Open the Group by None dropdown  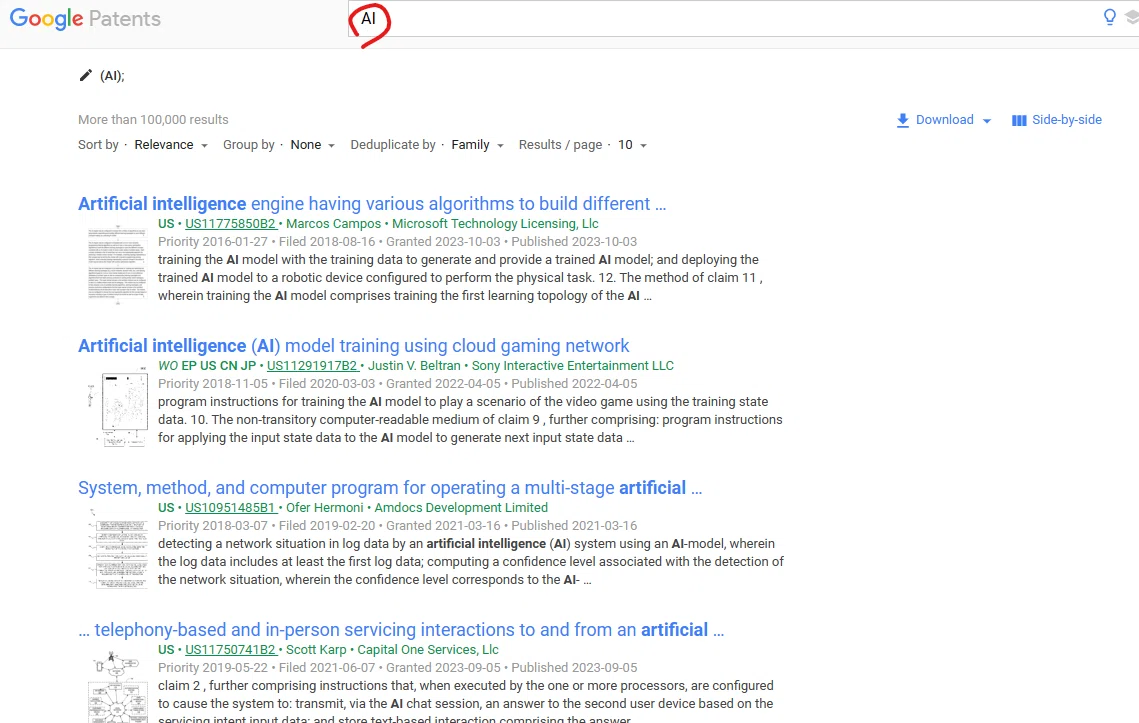(312, 145)
